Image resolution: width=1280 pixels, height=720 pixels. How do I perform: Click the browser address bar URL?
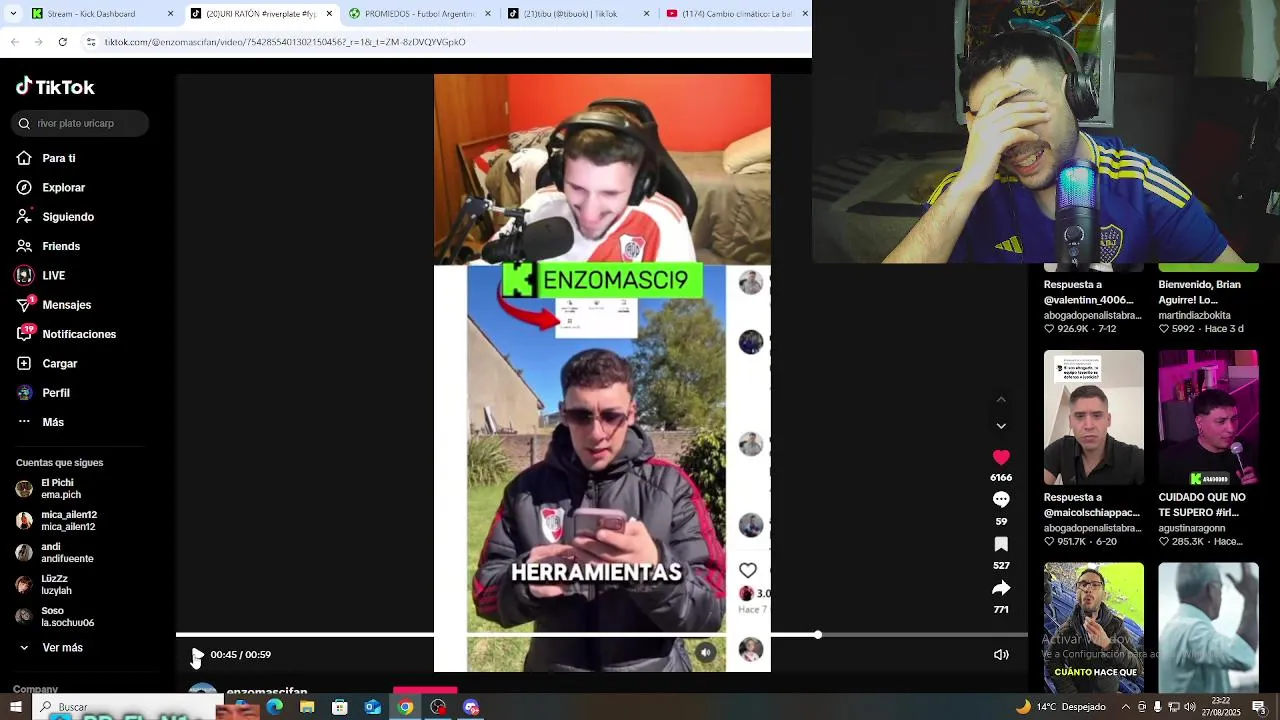(285, 42)
